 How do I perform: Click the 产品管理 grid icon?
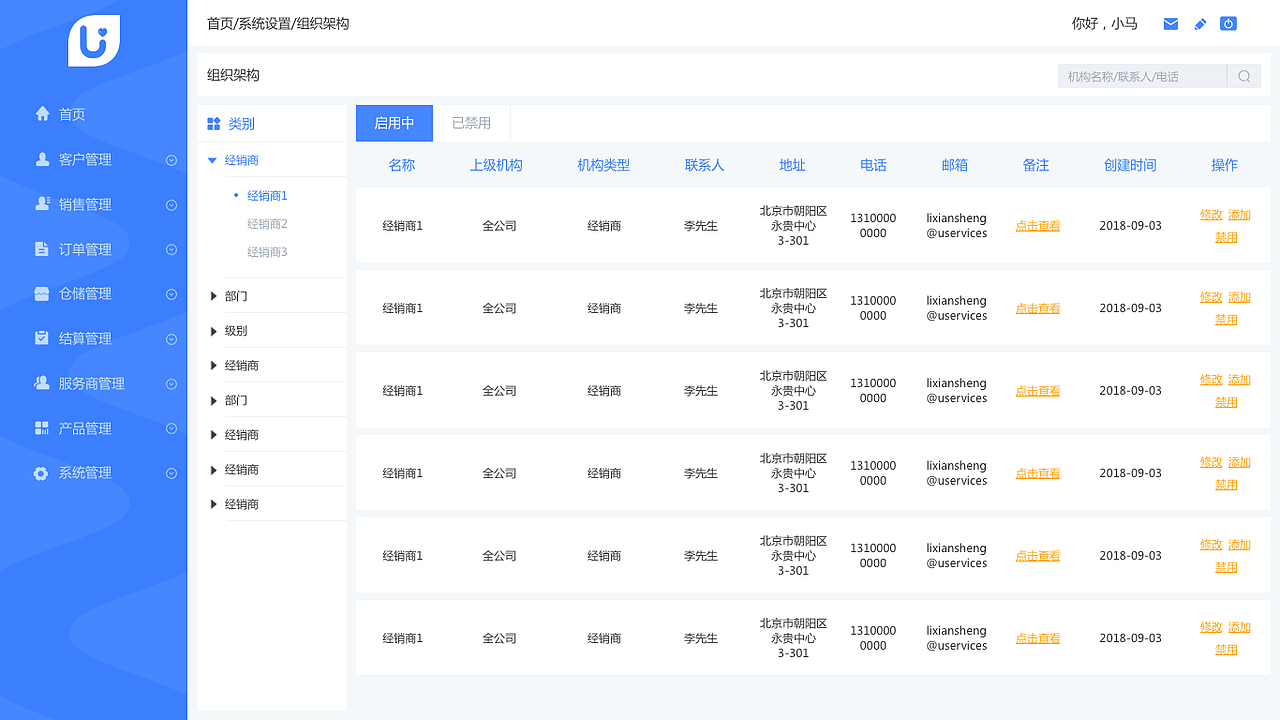pyautogui.click(x=42, y=428)
